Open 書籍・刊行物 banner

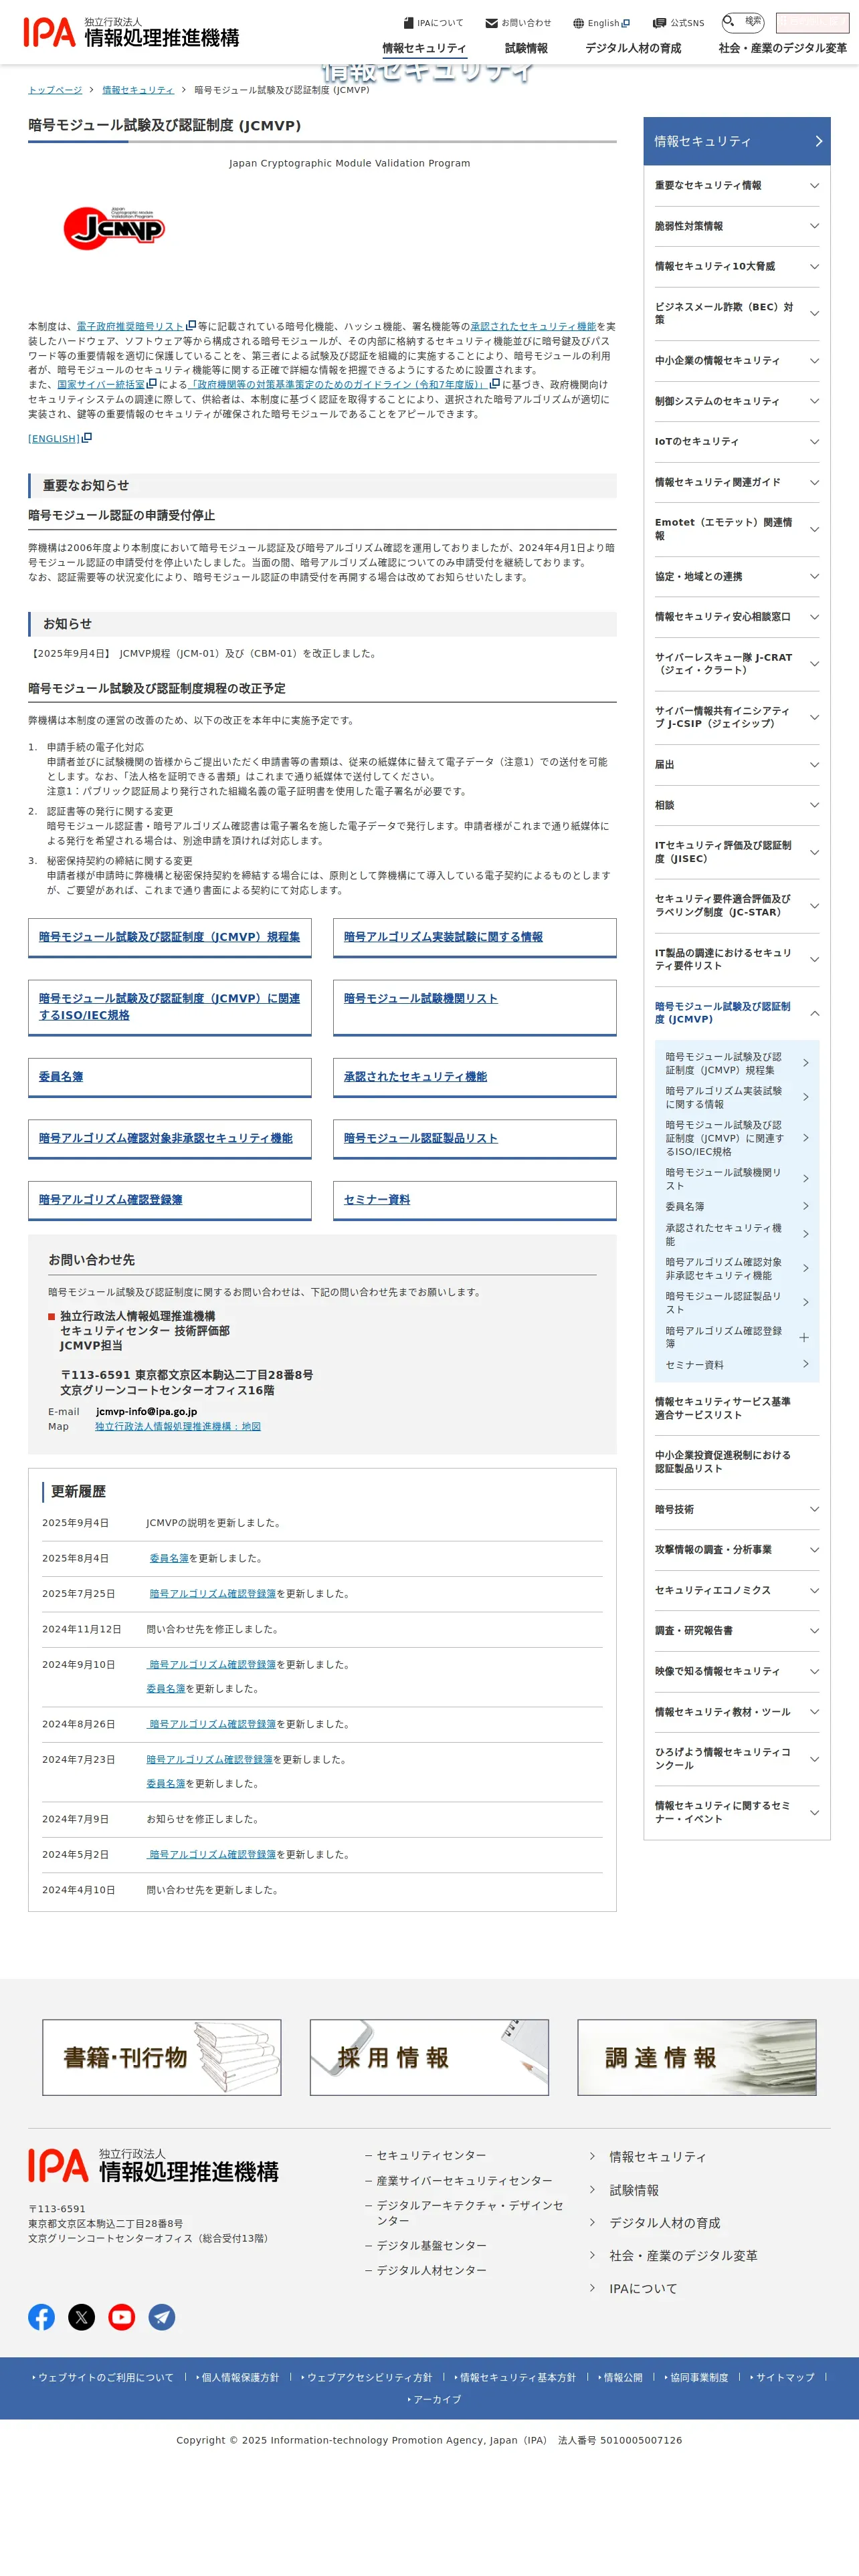[x=162, y=2057]
